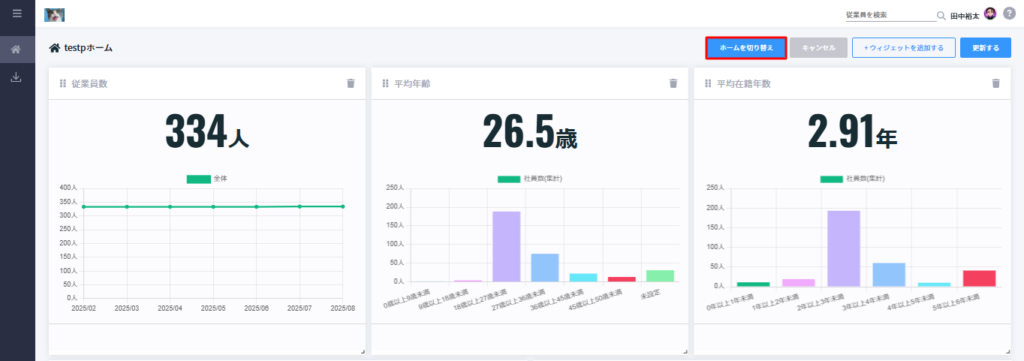Toggle the 社員数(累計) legend in the 平均年齢 chart
Image resolution: width=1024 pixels, height=361 pixels.
coord(525,179)
